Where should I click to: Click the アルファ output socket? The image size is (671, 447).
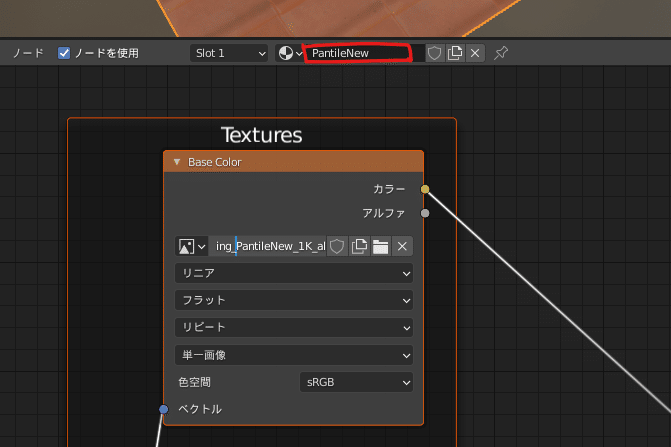click(425, 213)
